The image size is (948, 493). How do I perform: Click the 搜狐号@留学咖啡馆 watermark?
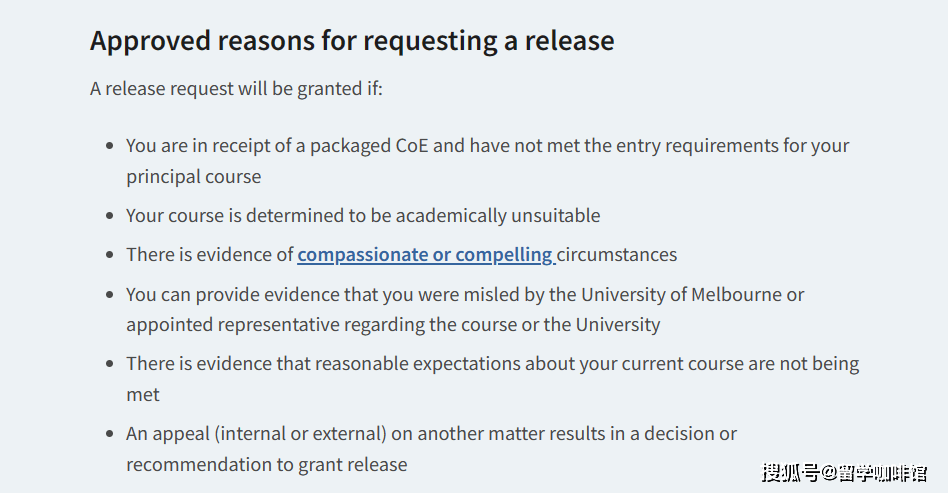(843, 472)
